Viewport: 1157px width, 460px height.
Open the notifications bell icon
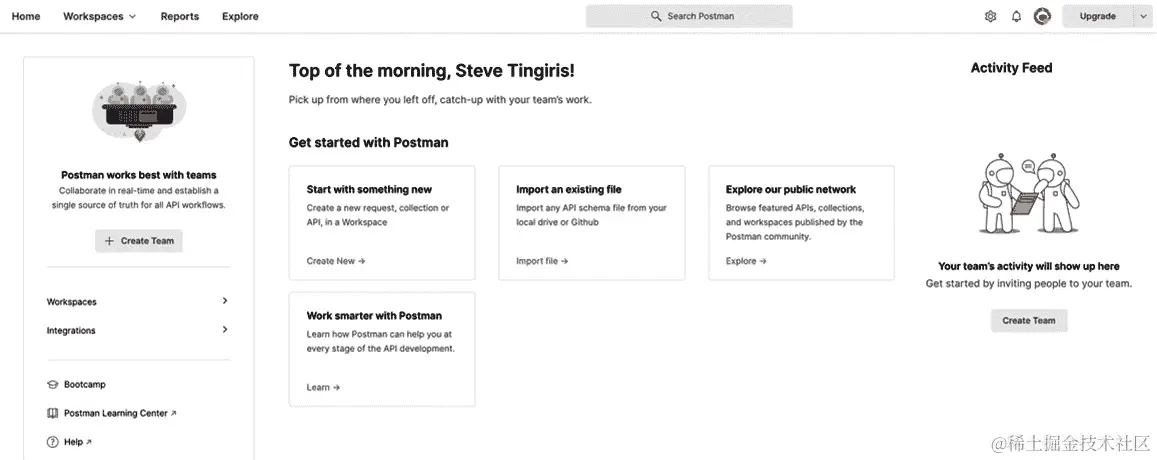click(1016, 16)
